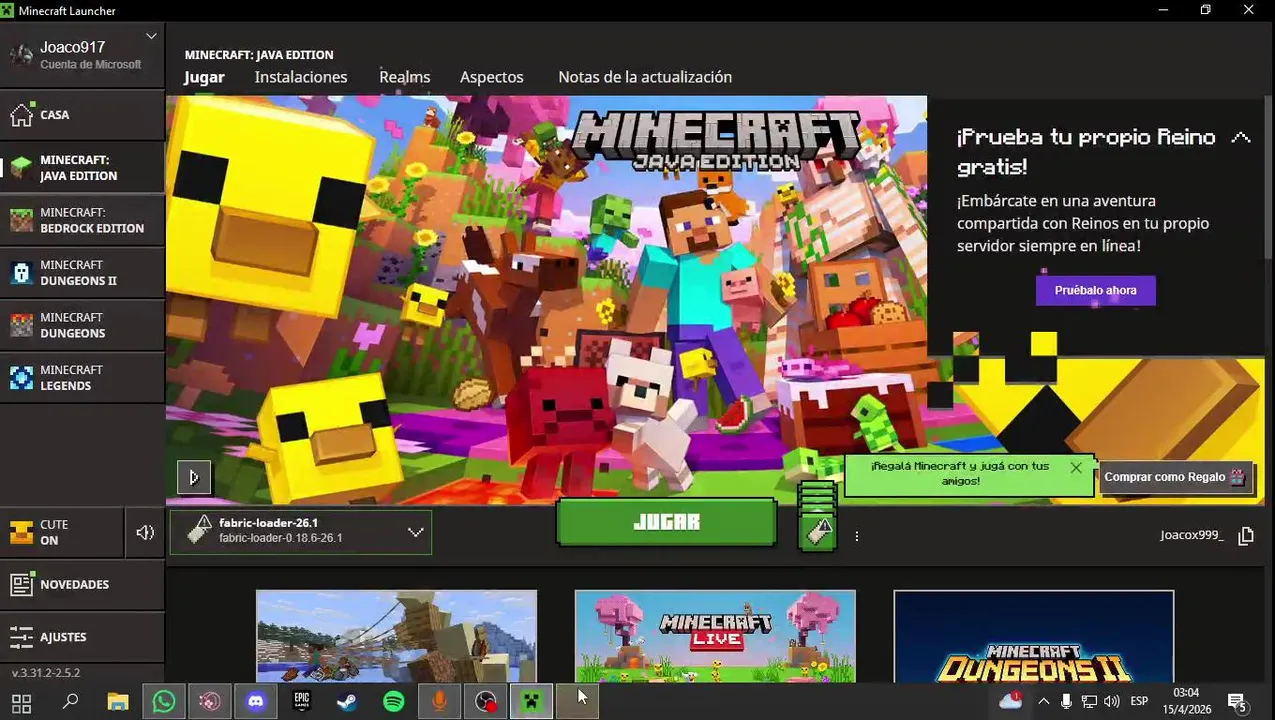Open Spotify from taskbar
This screenshot has height=720, width=1275.
393,702
